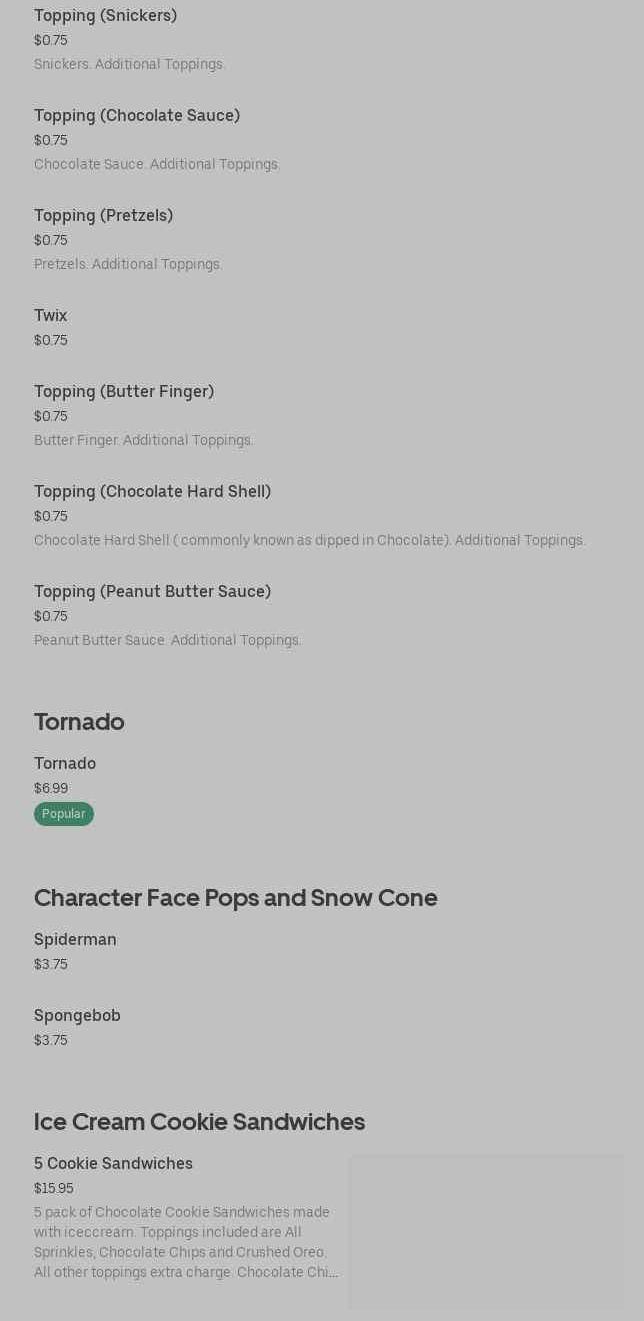This screenshot has height=1321, width=644.
Task: Add the Topping (Butter Finger) item
Action: click(x=124, y=392)
